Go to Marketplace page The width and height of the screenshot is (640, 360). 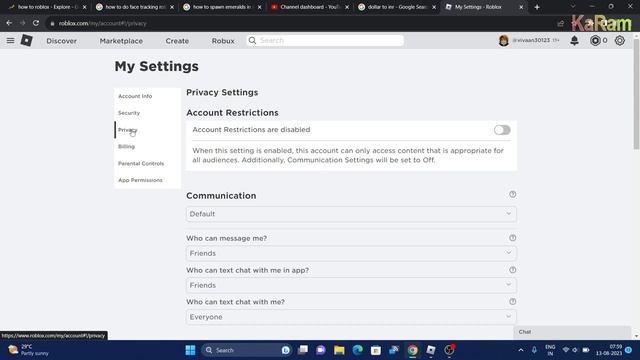(121, 41)
